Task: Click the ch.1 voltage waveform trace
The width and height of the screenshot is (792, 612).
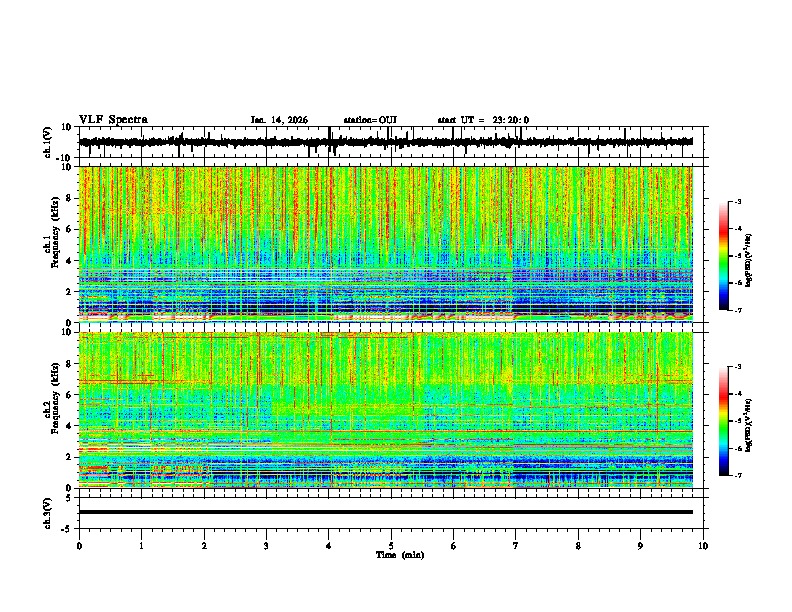Action: click(385, 142)
